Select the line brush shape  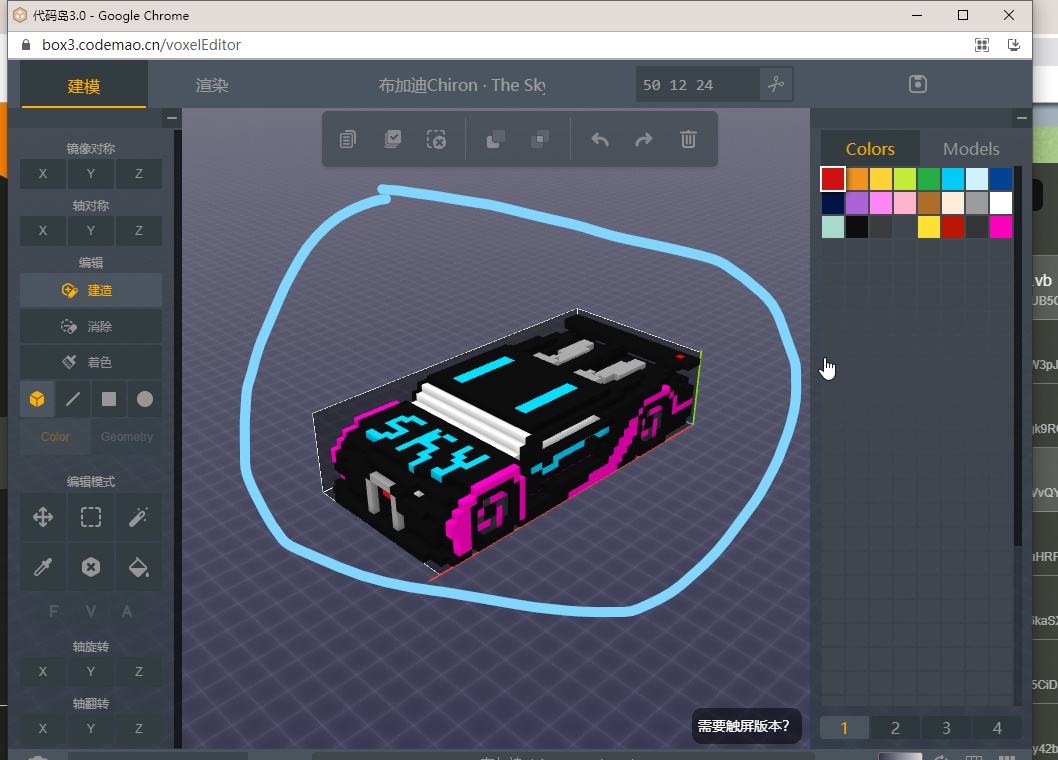pos(73,400)
